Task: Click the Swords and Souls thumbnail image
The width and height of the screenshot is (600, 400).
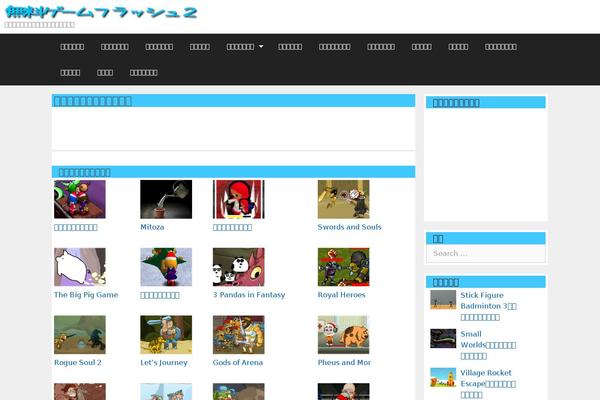Action: [x=344, y=199]
